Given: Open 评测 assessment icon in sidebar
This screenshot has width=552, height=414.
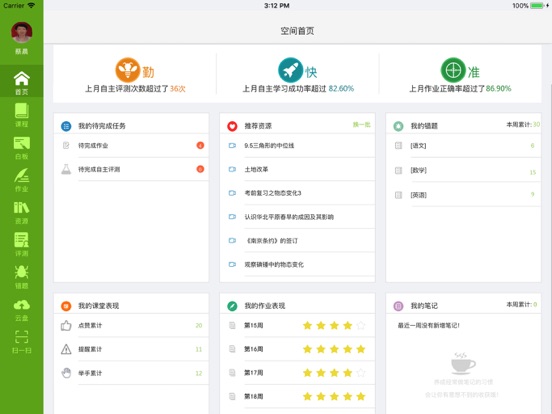Looking at the screenshot, I should [x=21, y=245].
